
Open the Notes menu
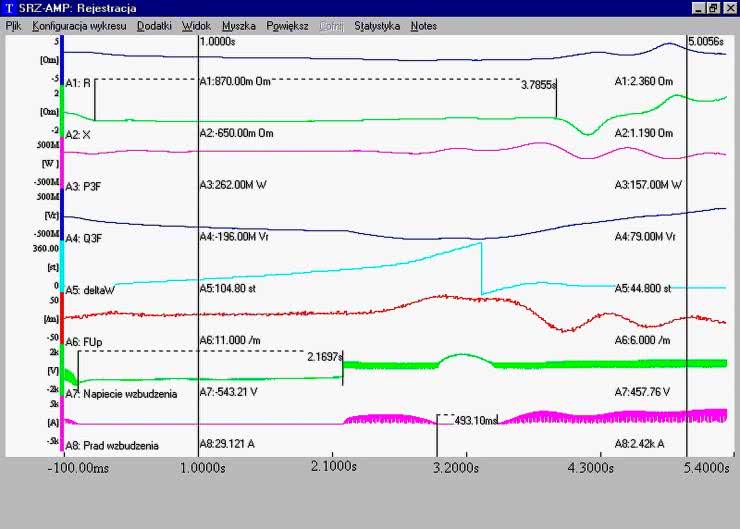coord(423,26)
